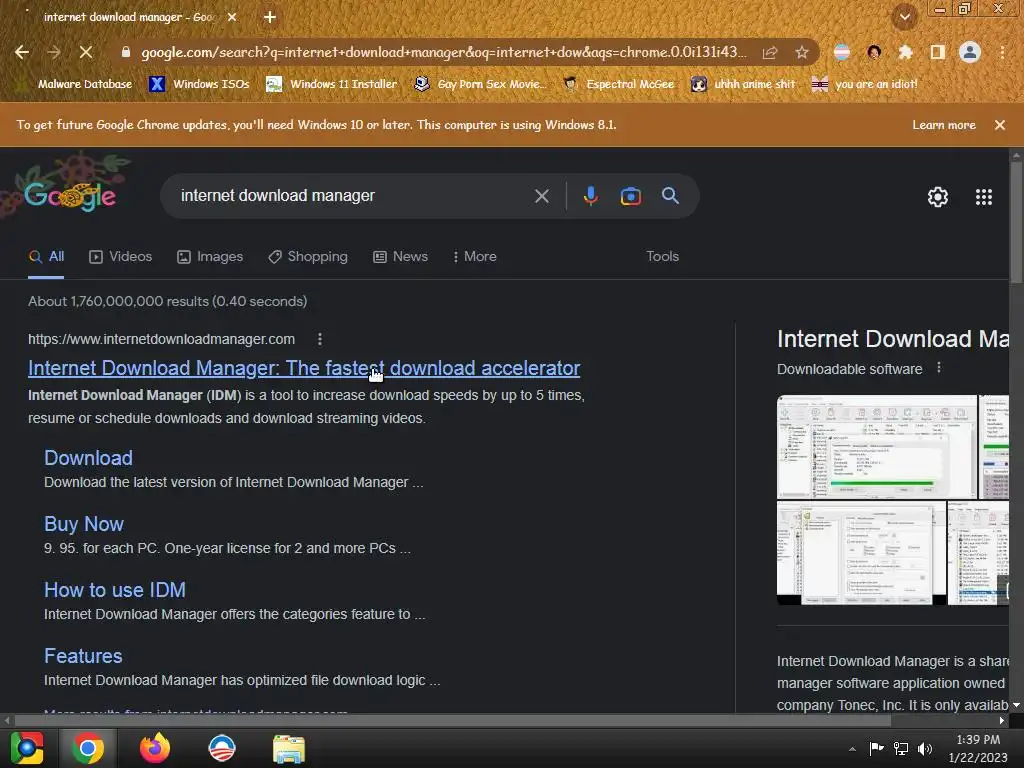Switch to the Images tab
Screen dimensions: 1024x768
(210, 257)
